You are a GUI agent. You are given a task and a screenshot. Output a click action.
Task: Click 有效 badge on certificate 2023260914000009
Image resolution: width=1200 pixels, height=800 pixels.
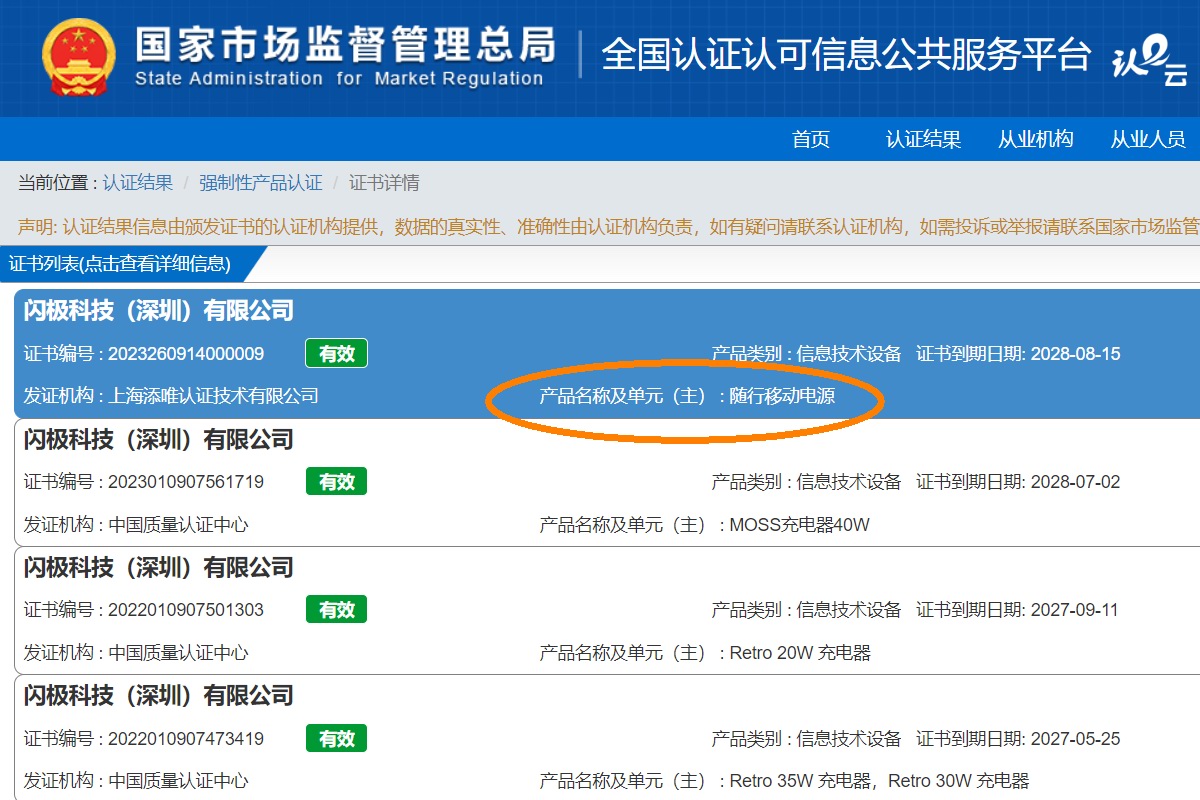[x=336, y=353]
